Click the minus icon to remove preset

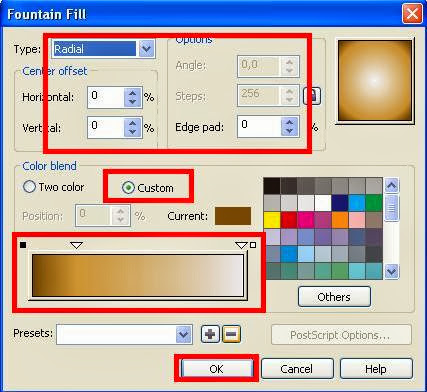[231, 334]
